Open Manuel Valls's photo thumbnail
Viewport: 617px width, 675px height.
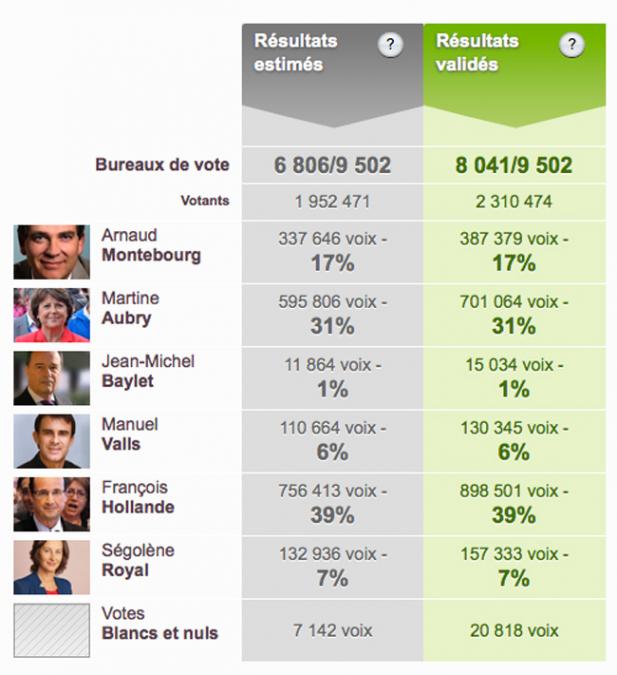(52, 441)
